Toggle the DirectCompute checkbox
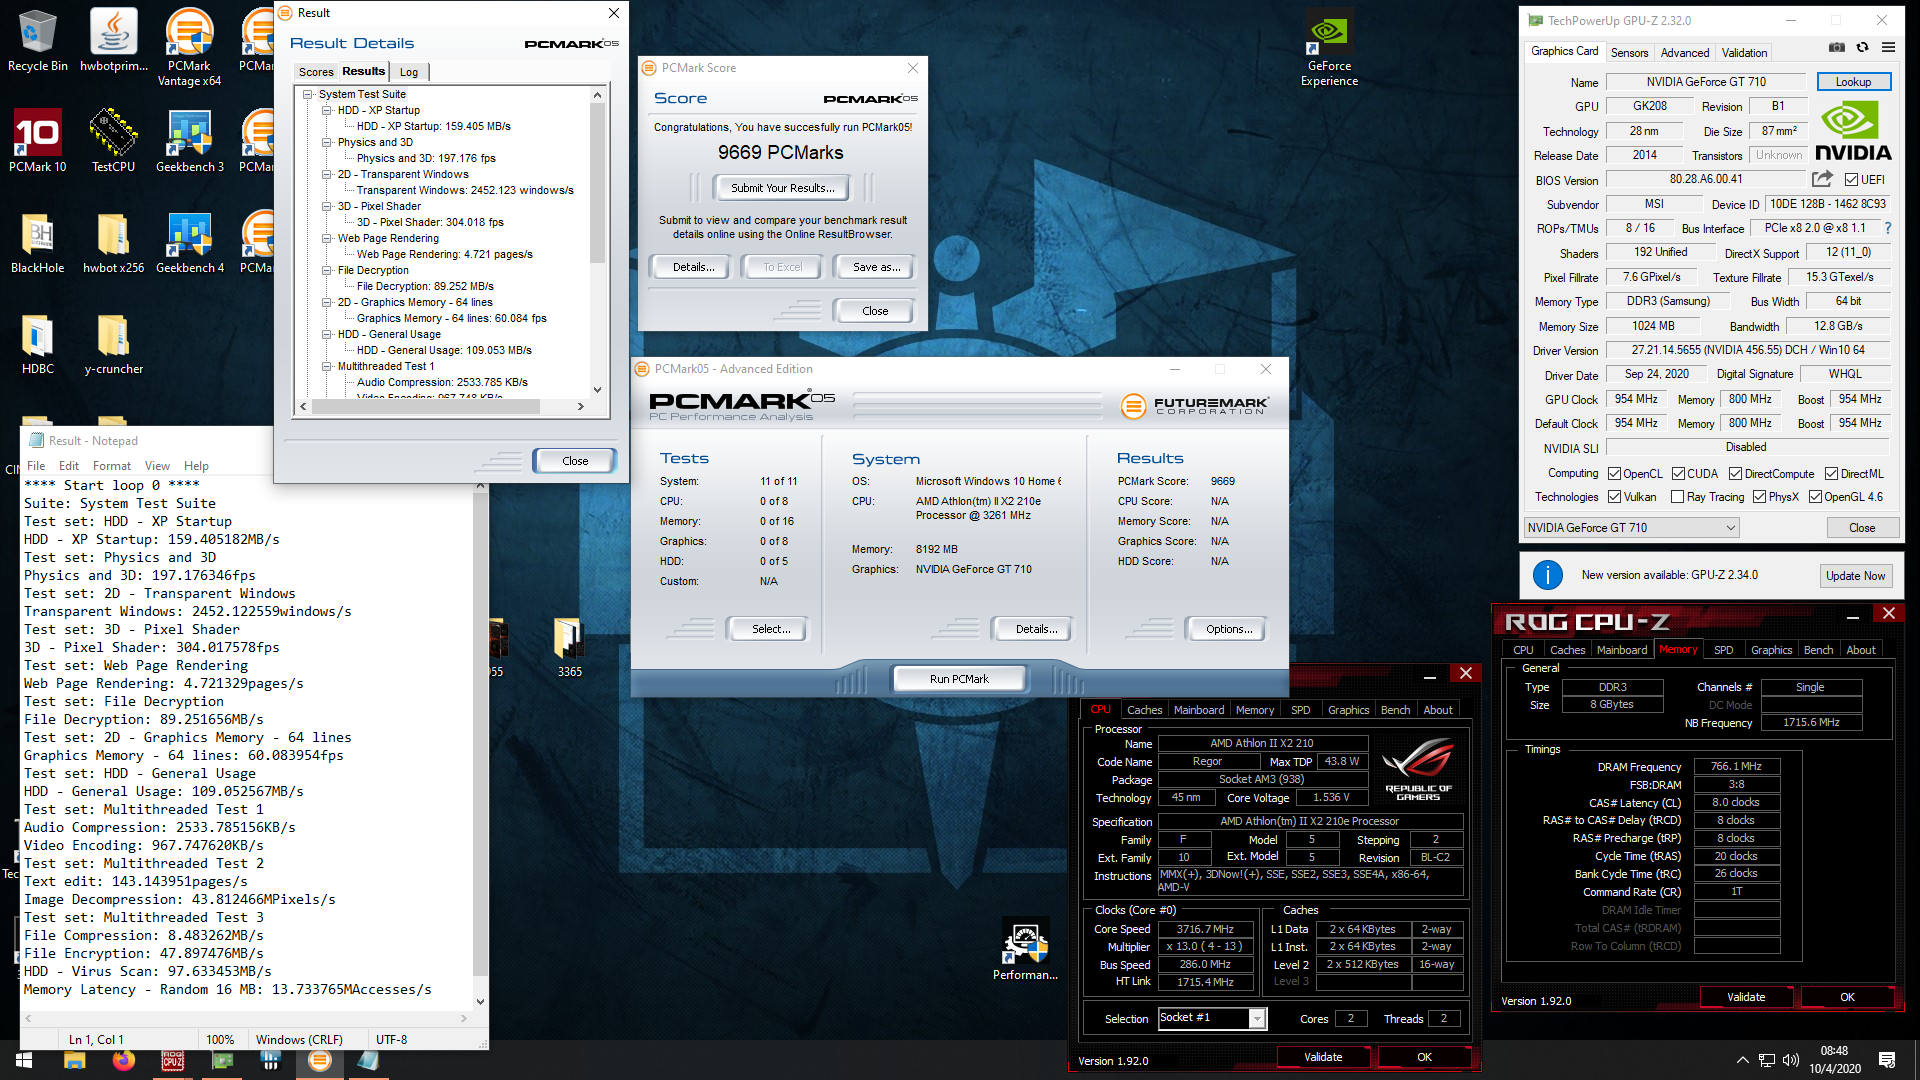1920x1080 pixels. tap(1735, 474)
